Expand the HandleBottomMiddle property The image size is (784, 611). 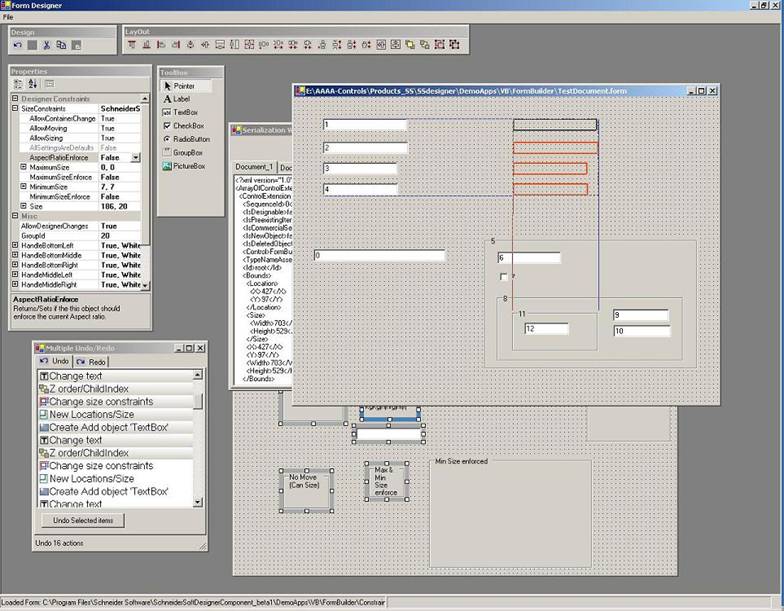click(15, 255)
